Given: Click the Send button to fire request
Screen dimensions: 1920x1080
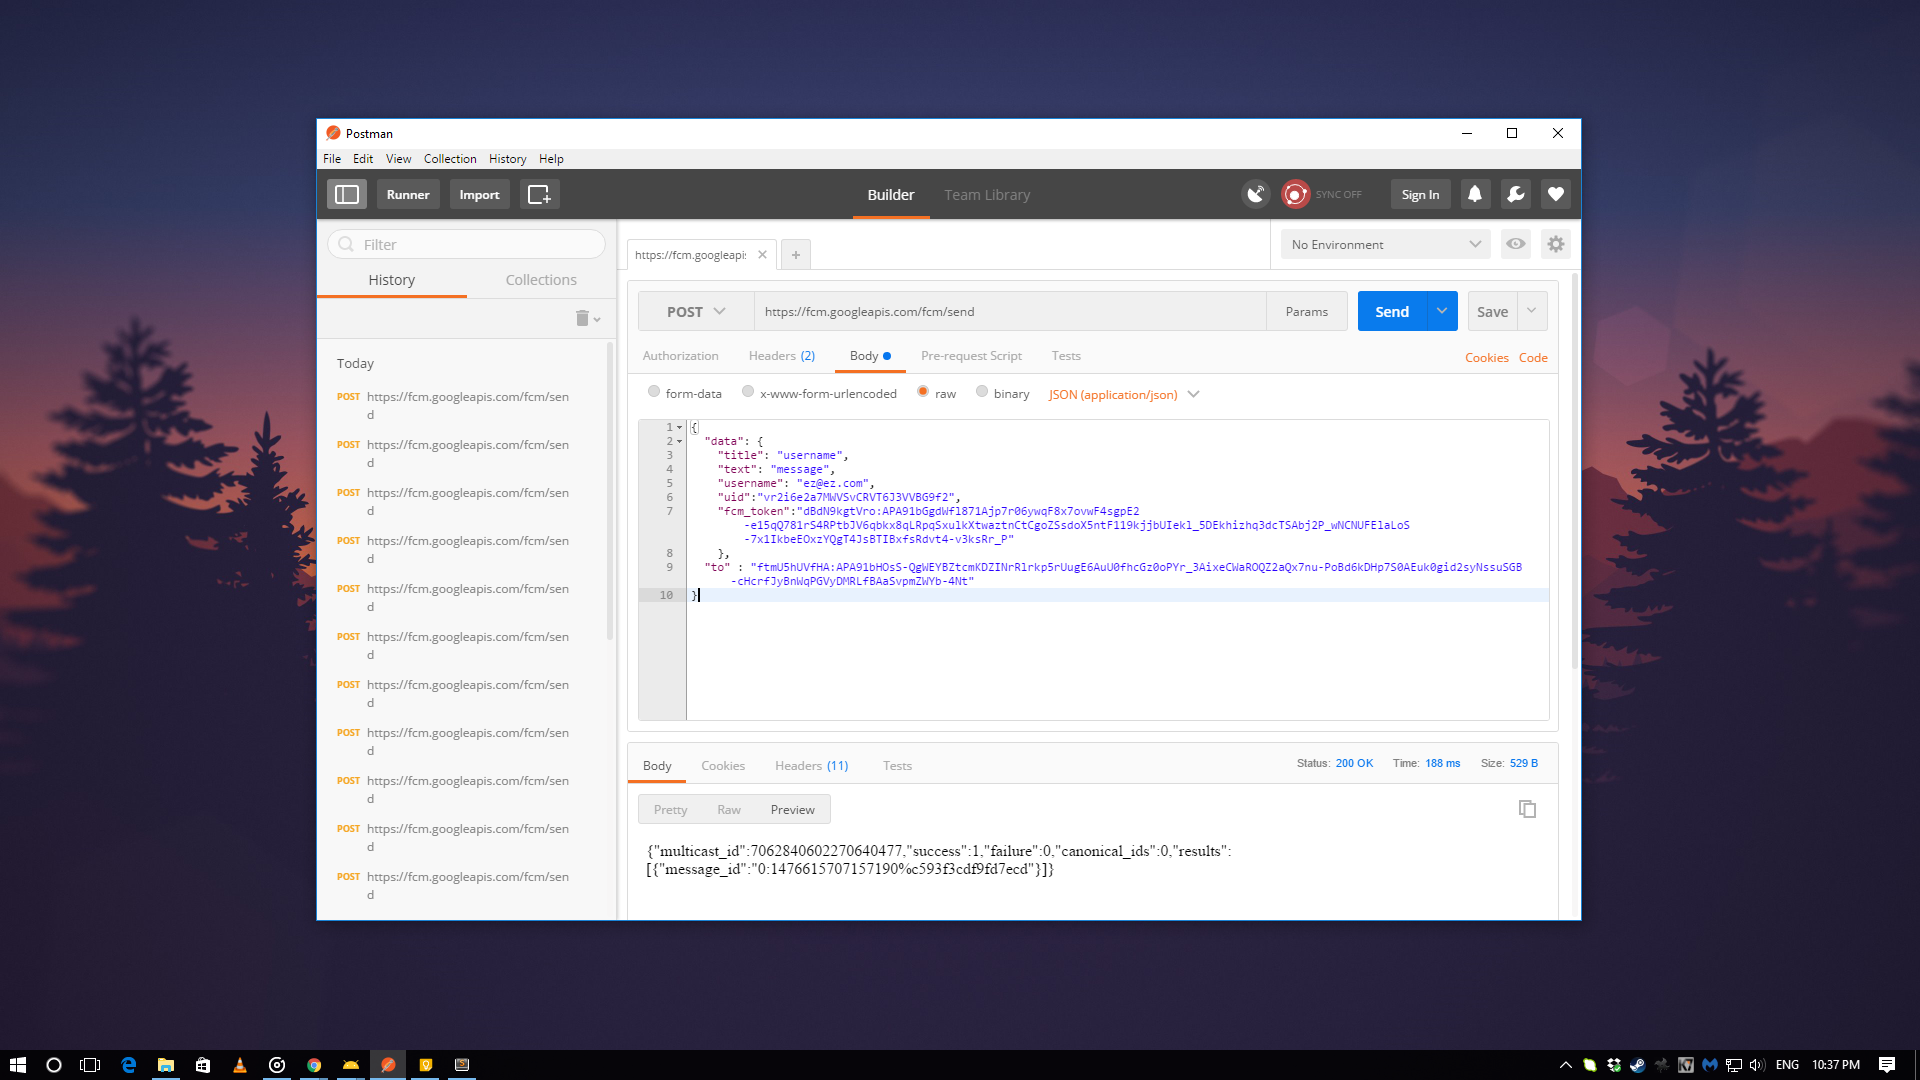Looking at the screenshot, I should (1391, 311).
